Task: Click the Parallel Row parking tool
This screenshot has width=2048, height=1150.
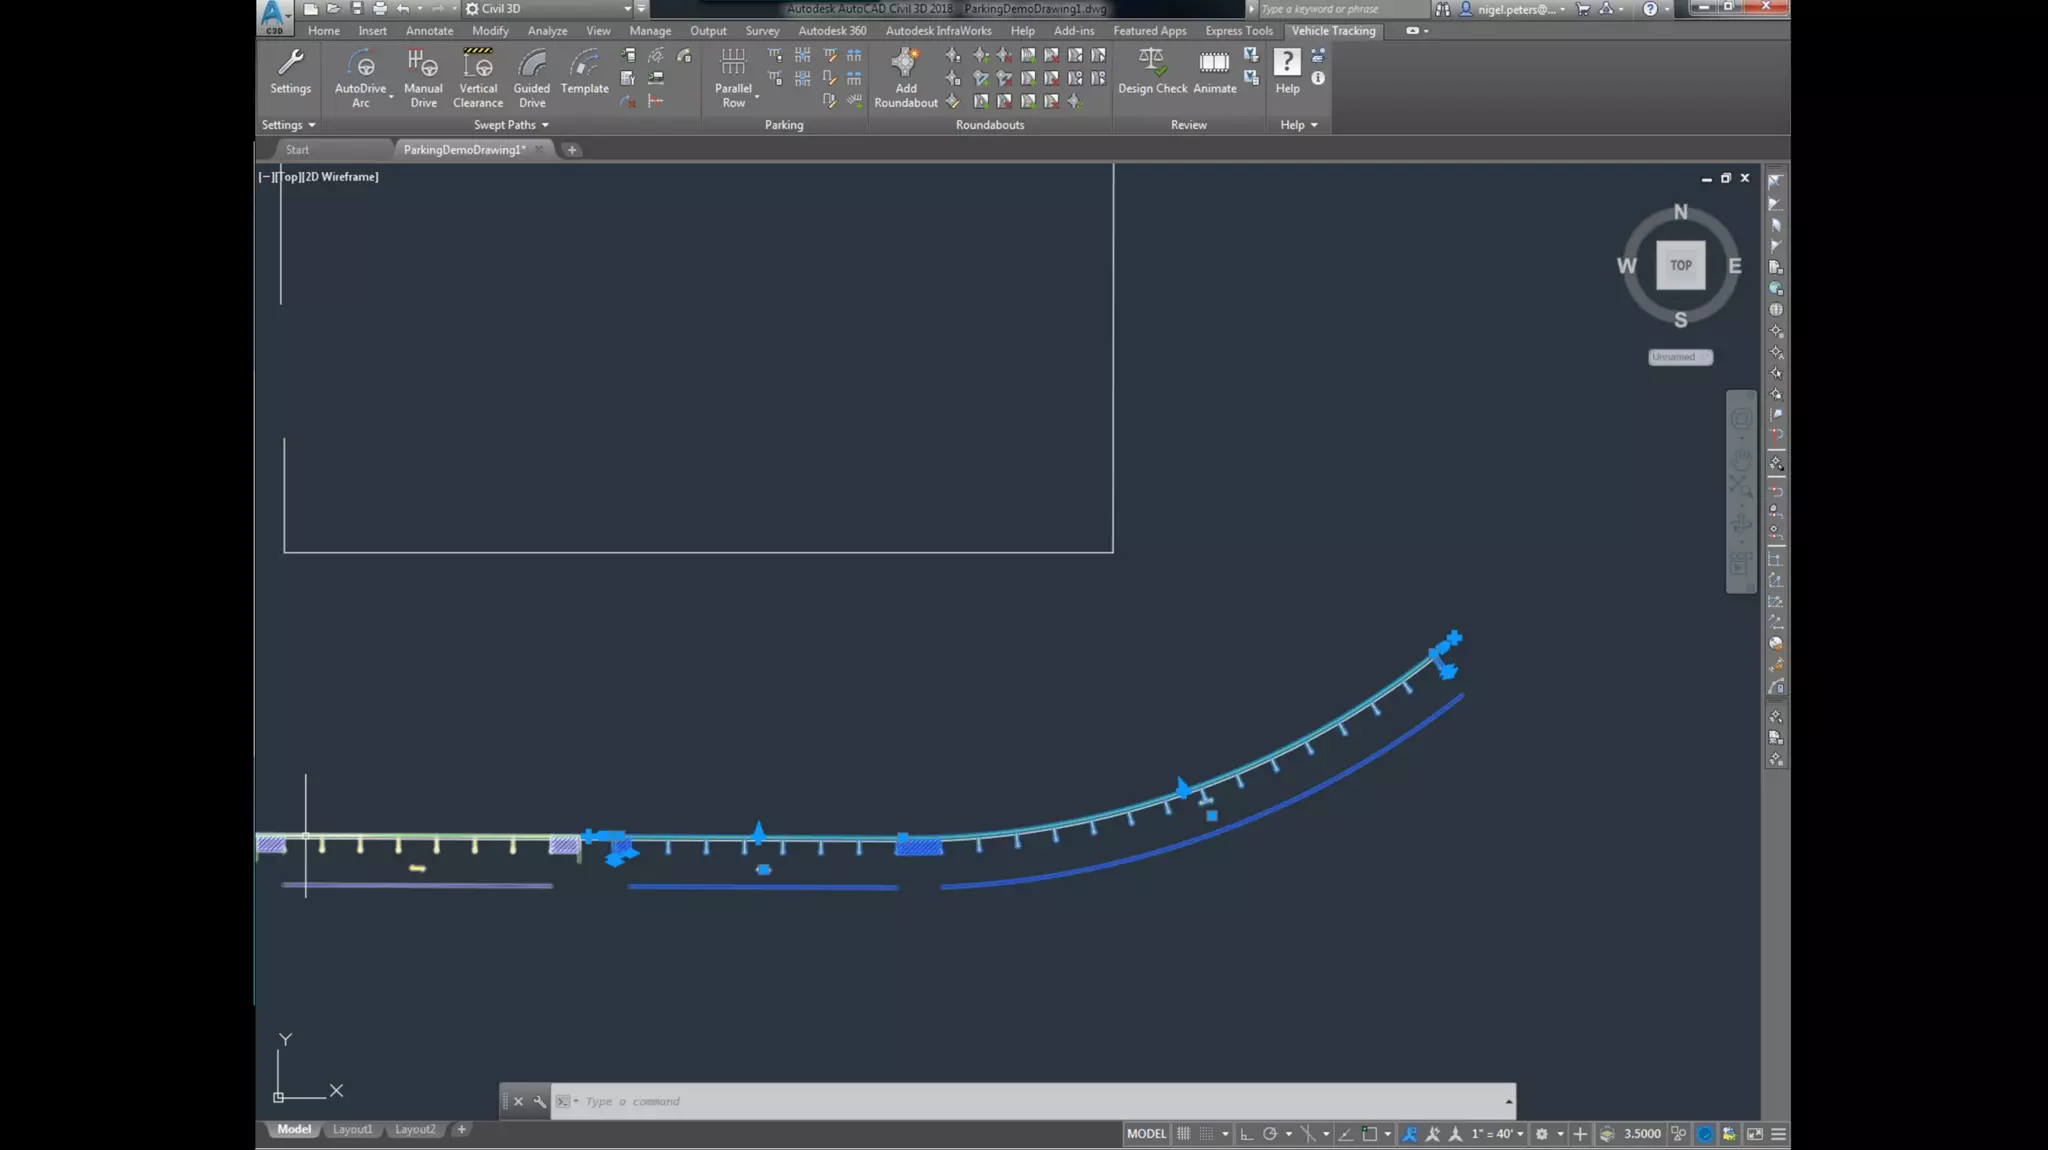Action: pyautogui.click(x=733, y=78)
